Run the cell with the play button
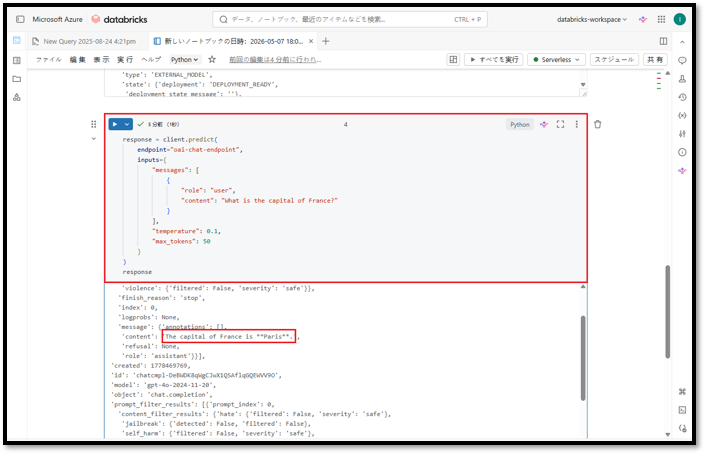The width and height of the screenshot is (705, 454). point(115,125)
